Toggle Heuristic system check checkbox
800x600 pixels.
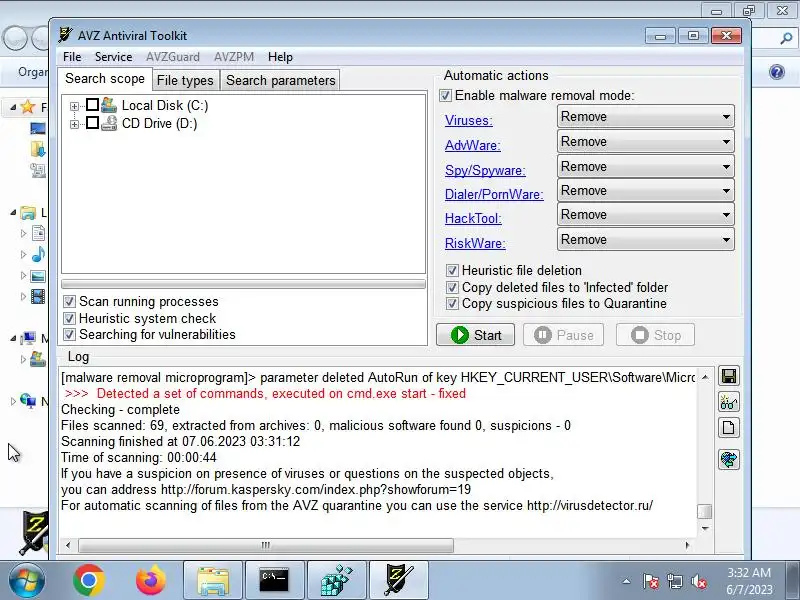[69, 318]
